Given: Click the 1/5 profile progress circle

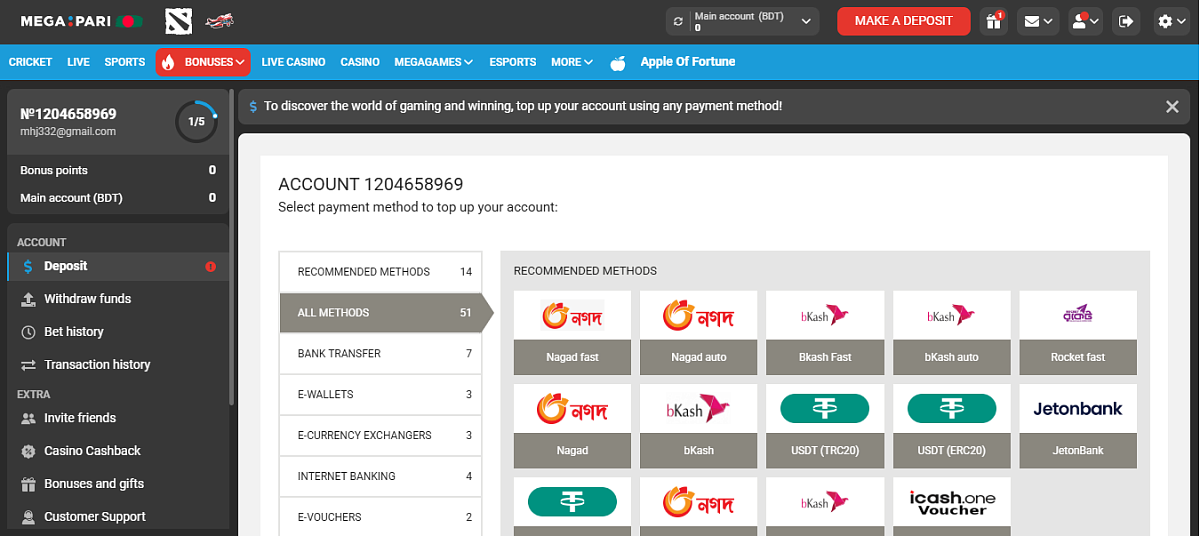Looking at the screenshot, I should 196,121.
